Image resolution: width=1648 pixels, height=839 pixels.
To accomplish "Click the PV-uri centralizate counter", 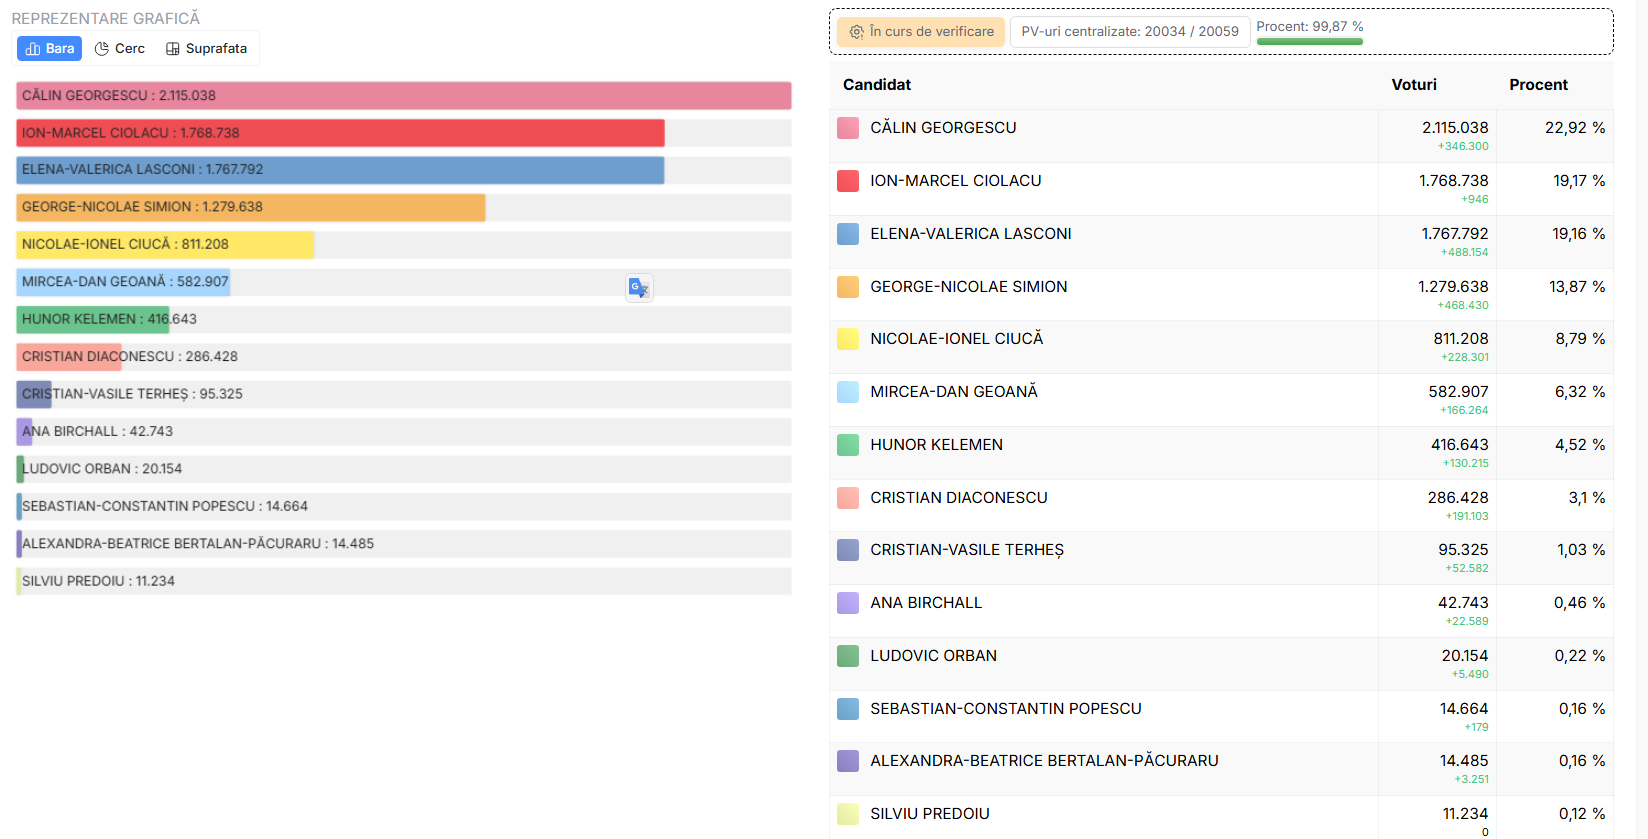I will click(x=1129, y=32).
